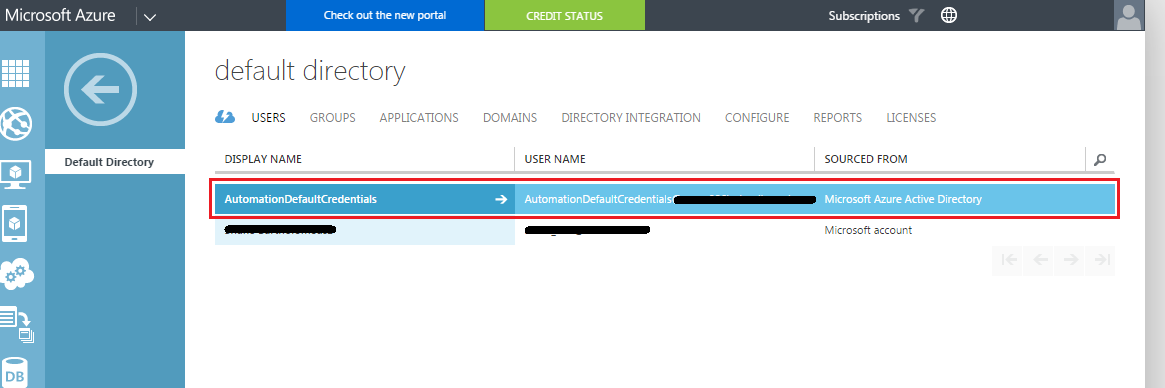Click Check out the new portal button
This screenshot has height=388, width=1165.
click(x=385, y=15)
